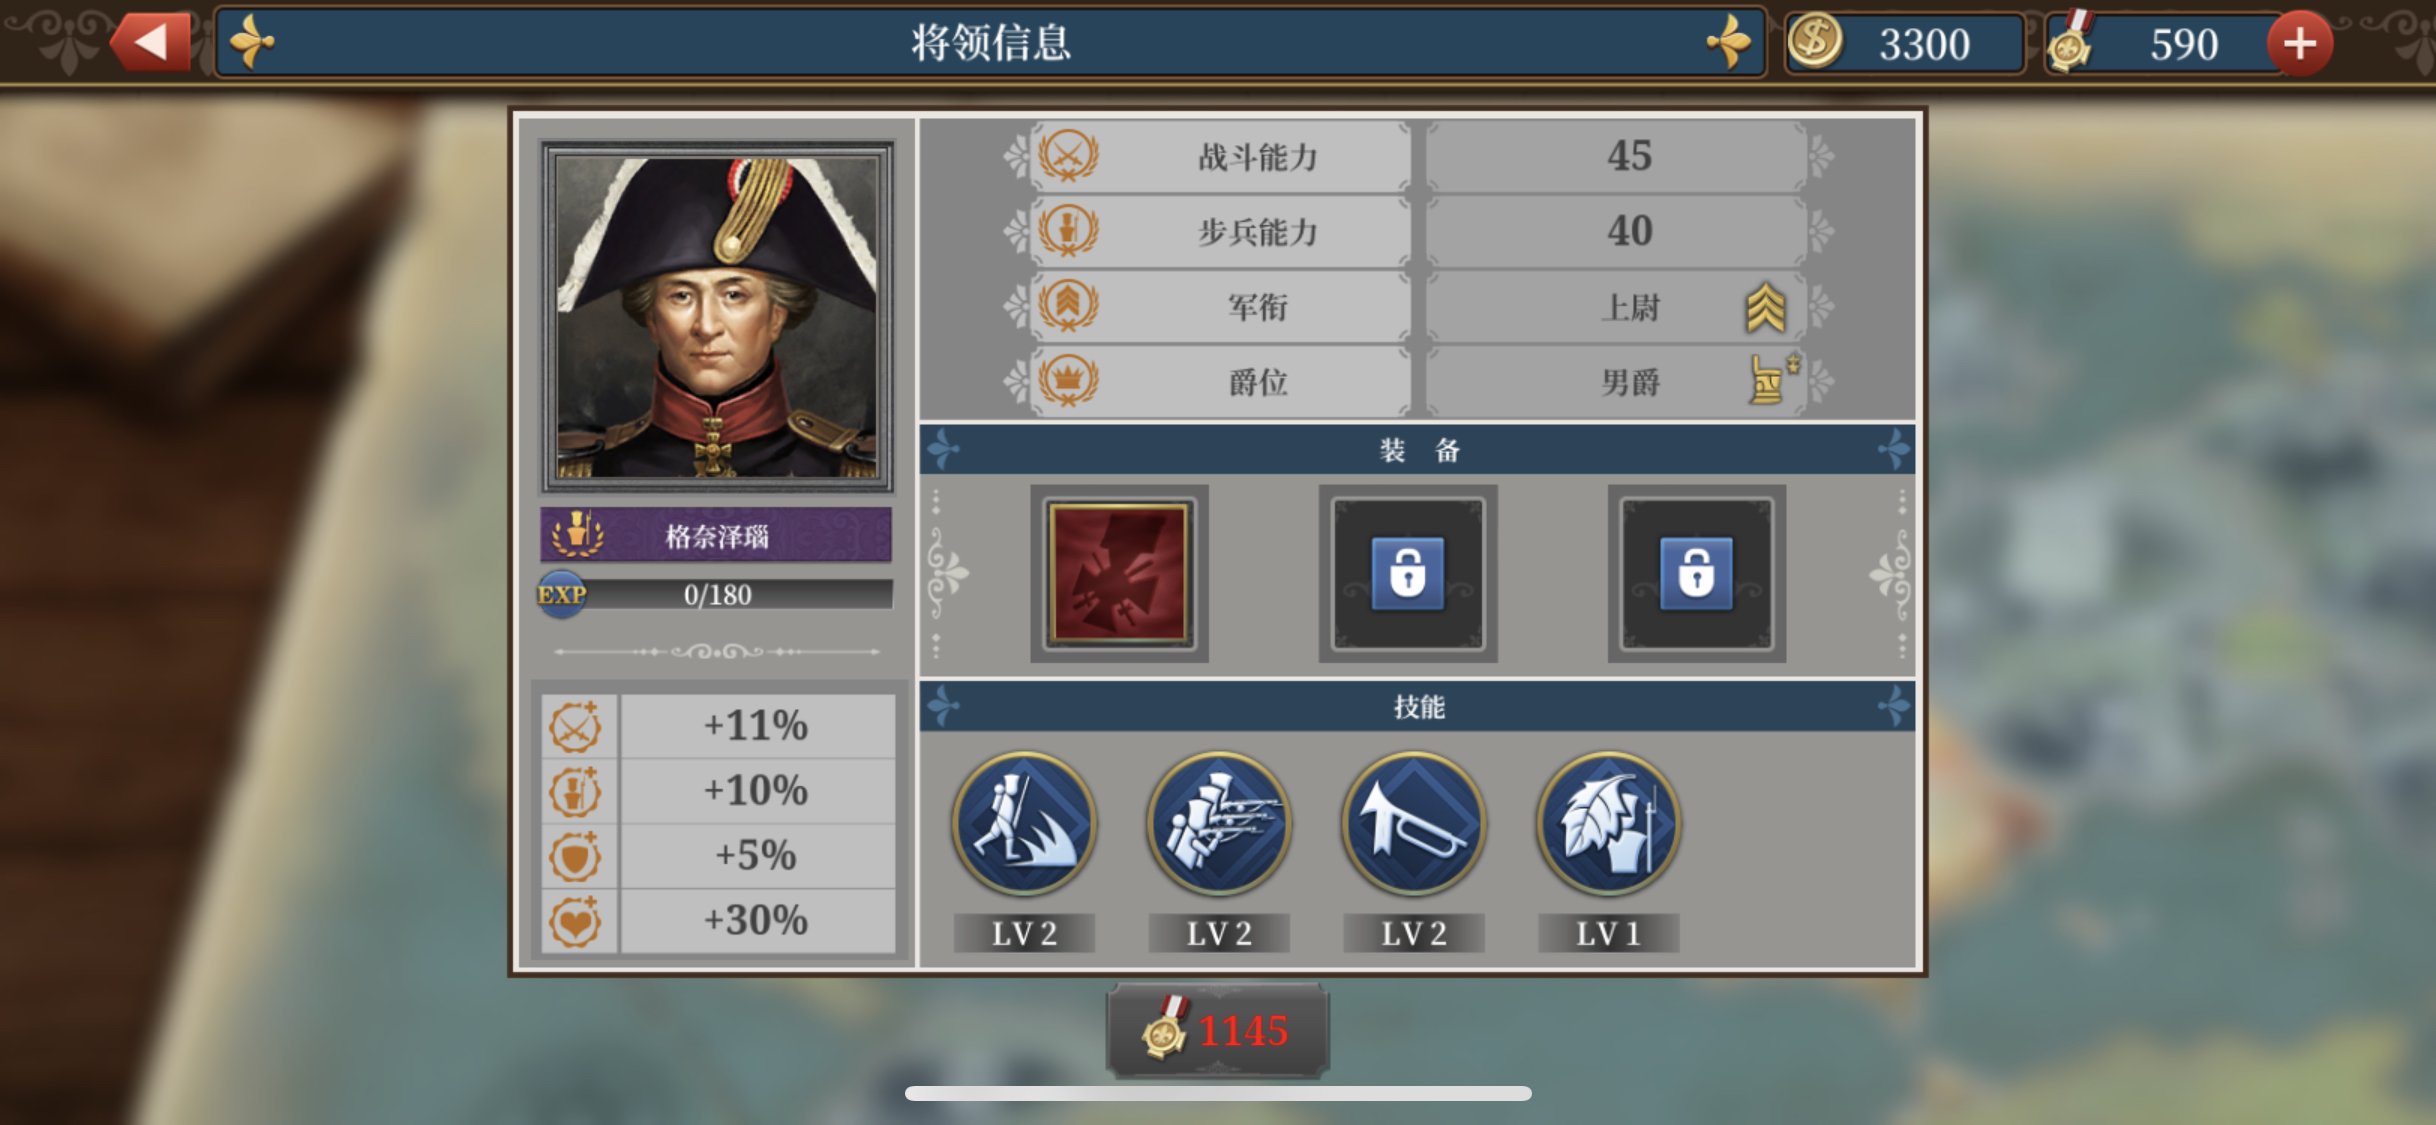Viewport: 2436px width, 1125px height.
Task: Select the 爵位 nobility title row
Action: (x=1418, y=381)
